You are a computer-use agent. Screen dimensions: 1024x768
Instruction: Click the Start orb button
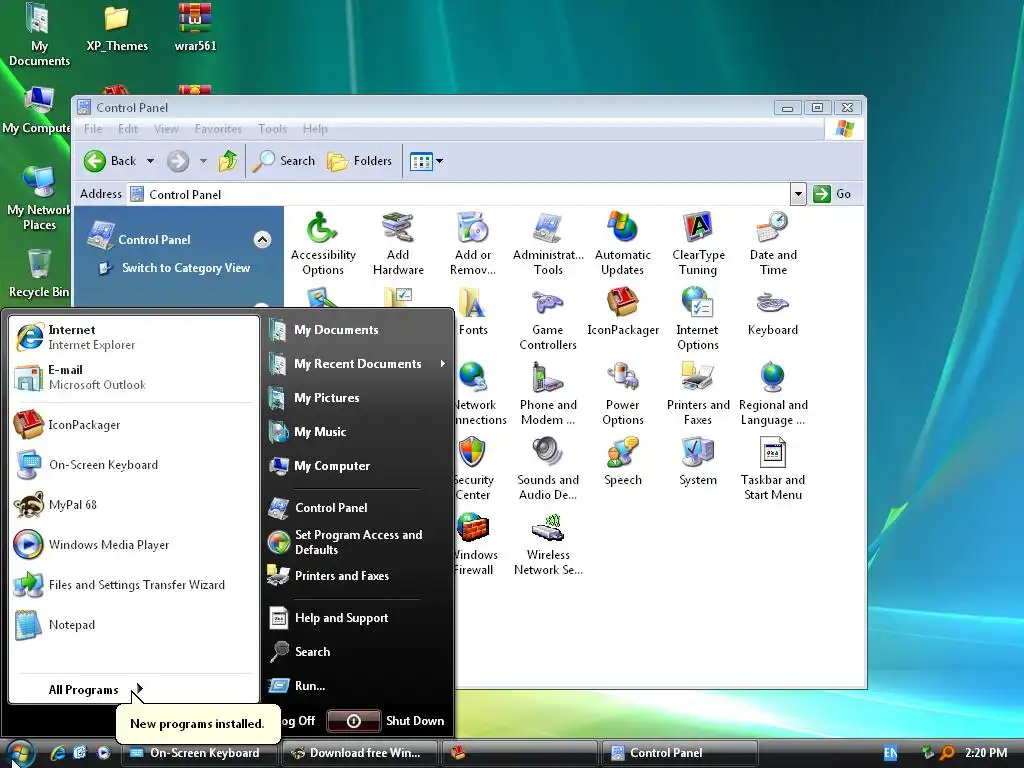(20, 753)
